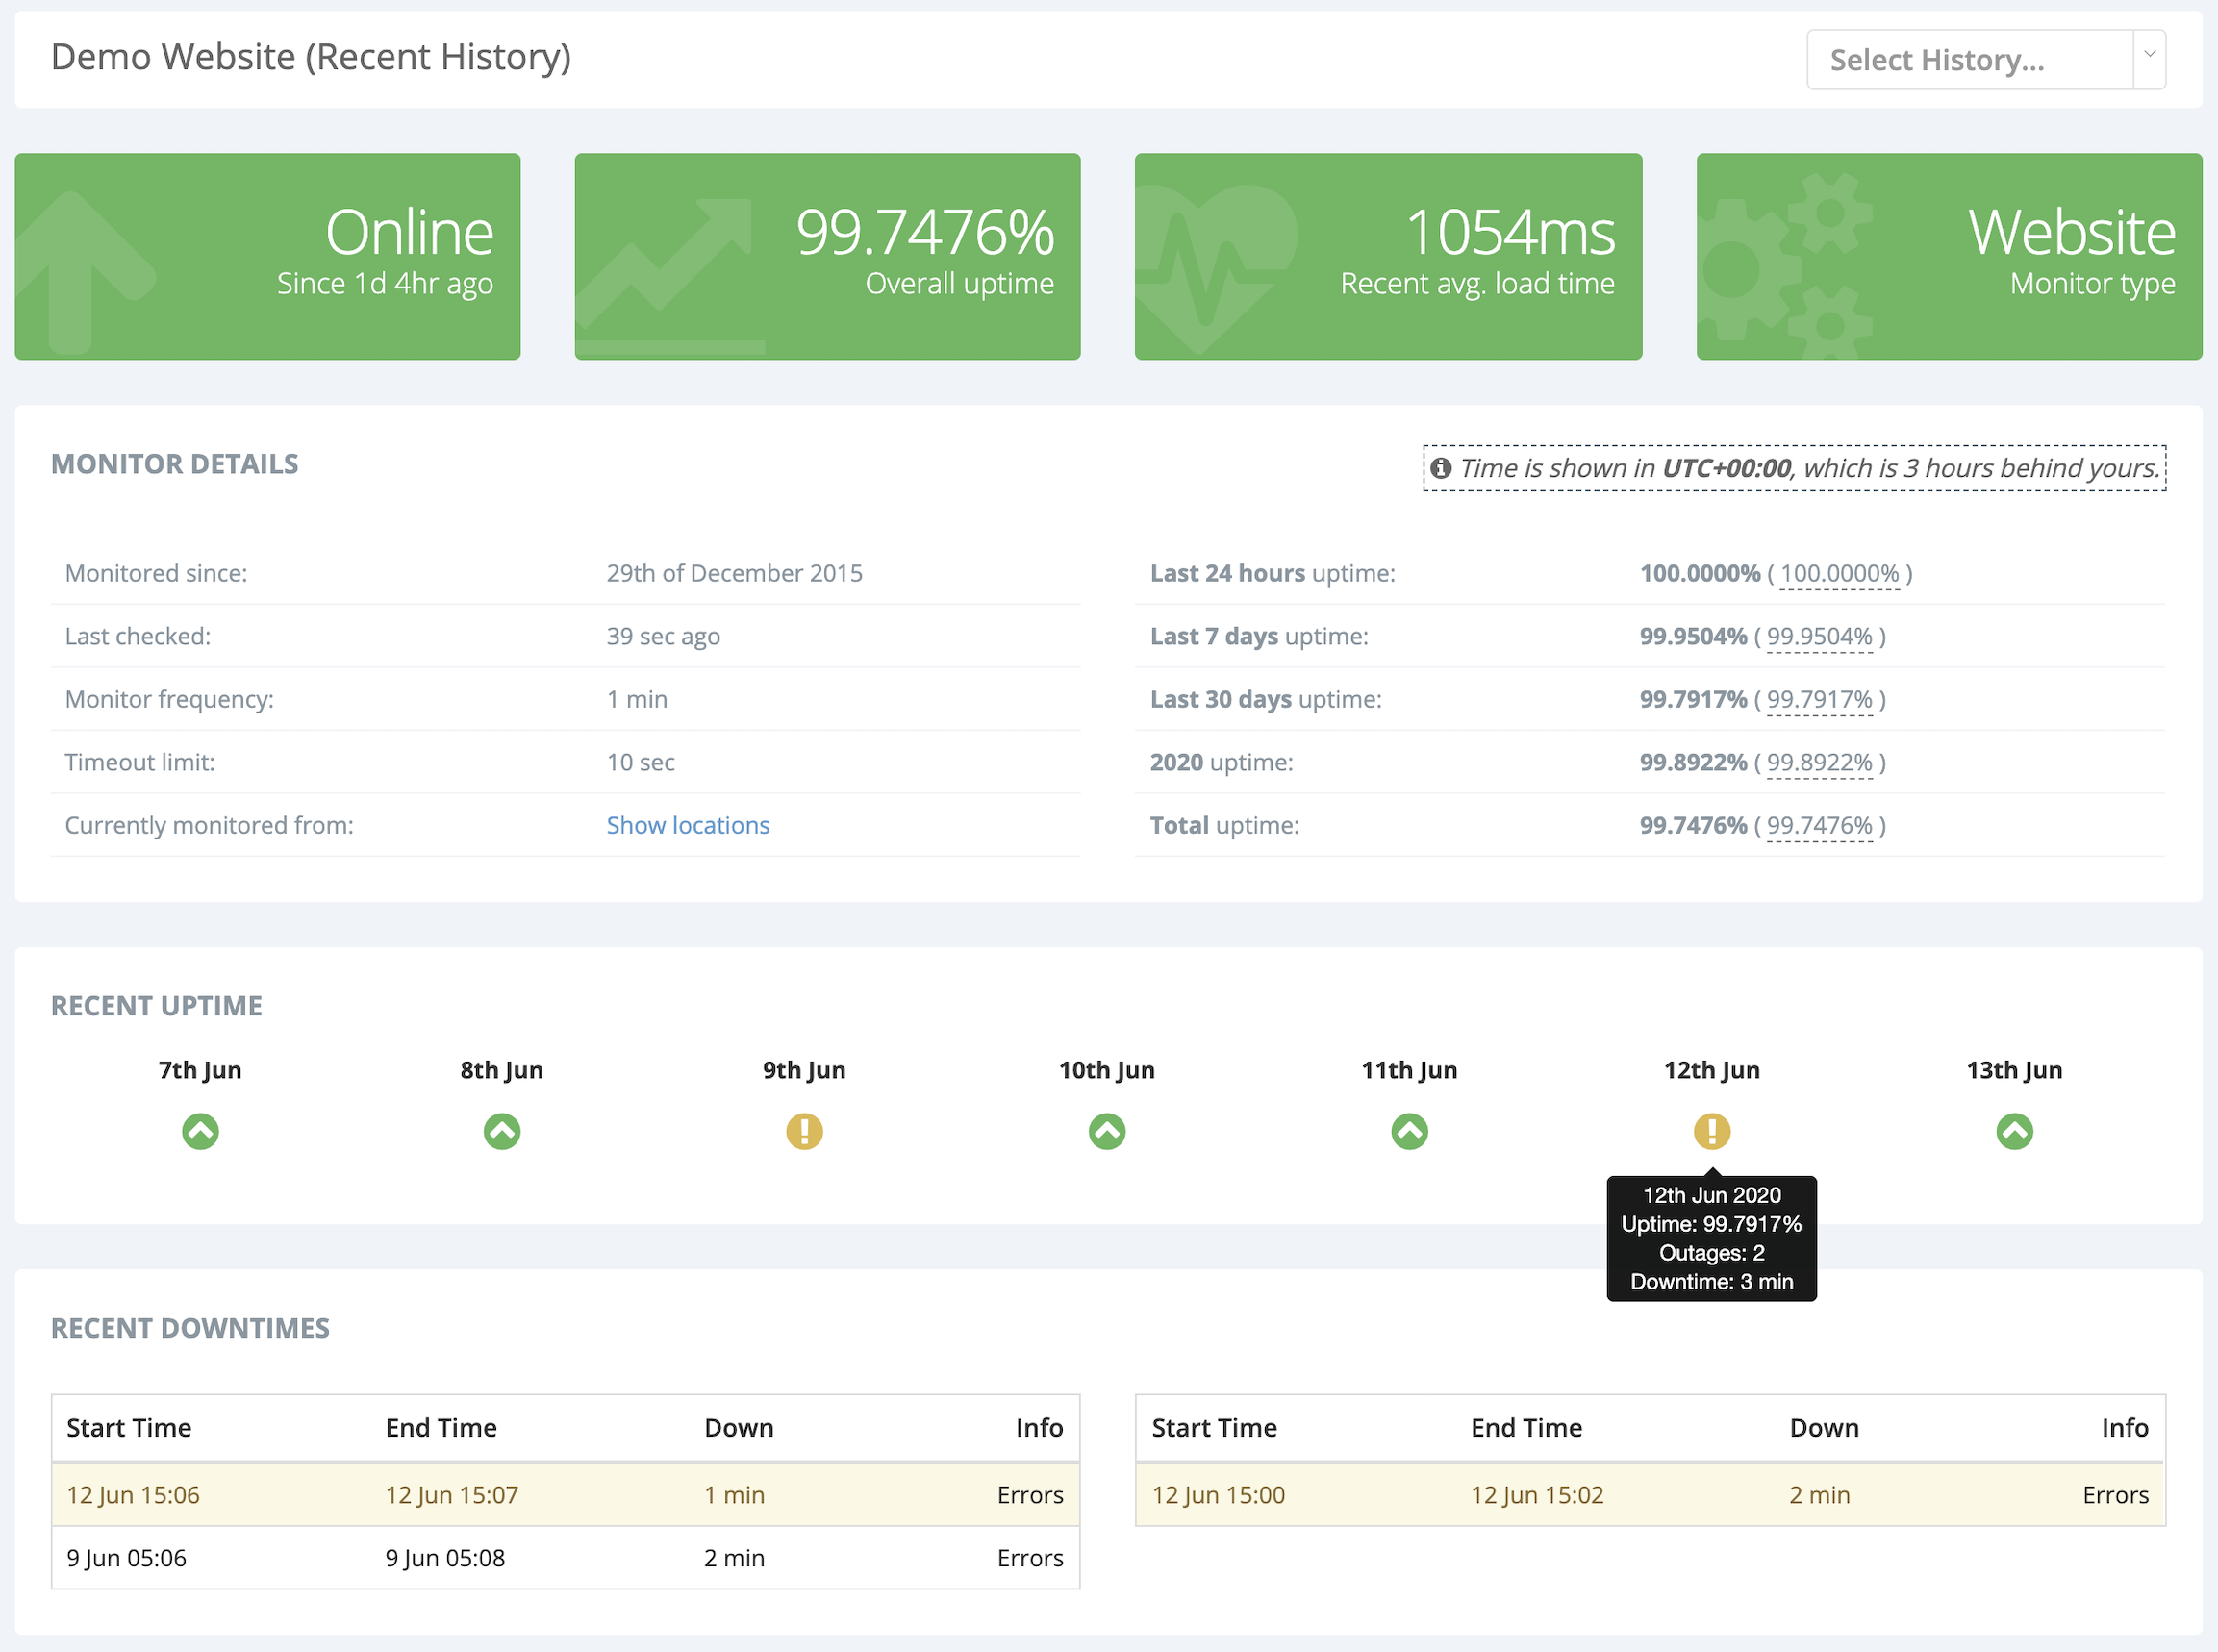
Task: Click the underlined Last 7 days 99.9504% value
Action: click(x=1819, y=637)
